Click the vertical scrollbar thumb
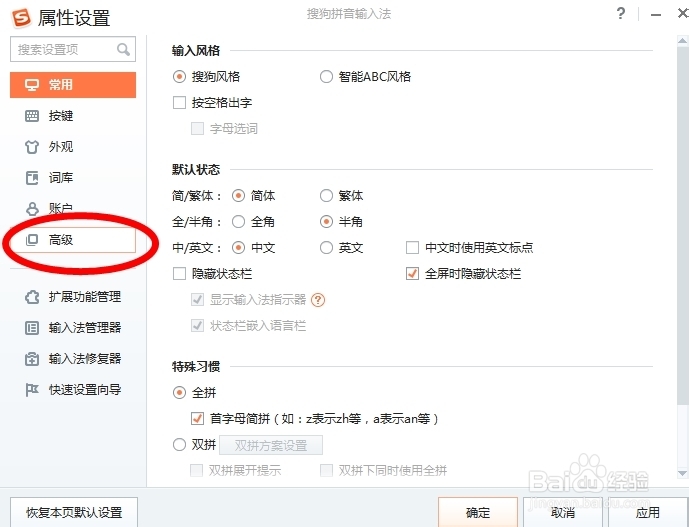The height and width of the screenshot is (527, 689). pyautogui.click(x=682, y=226)
